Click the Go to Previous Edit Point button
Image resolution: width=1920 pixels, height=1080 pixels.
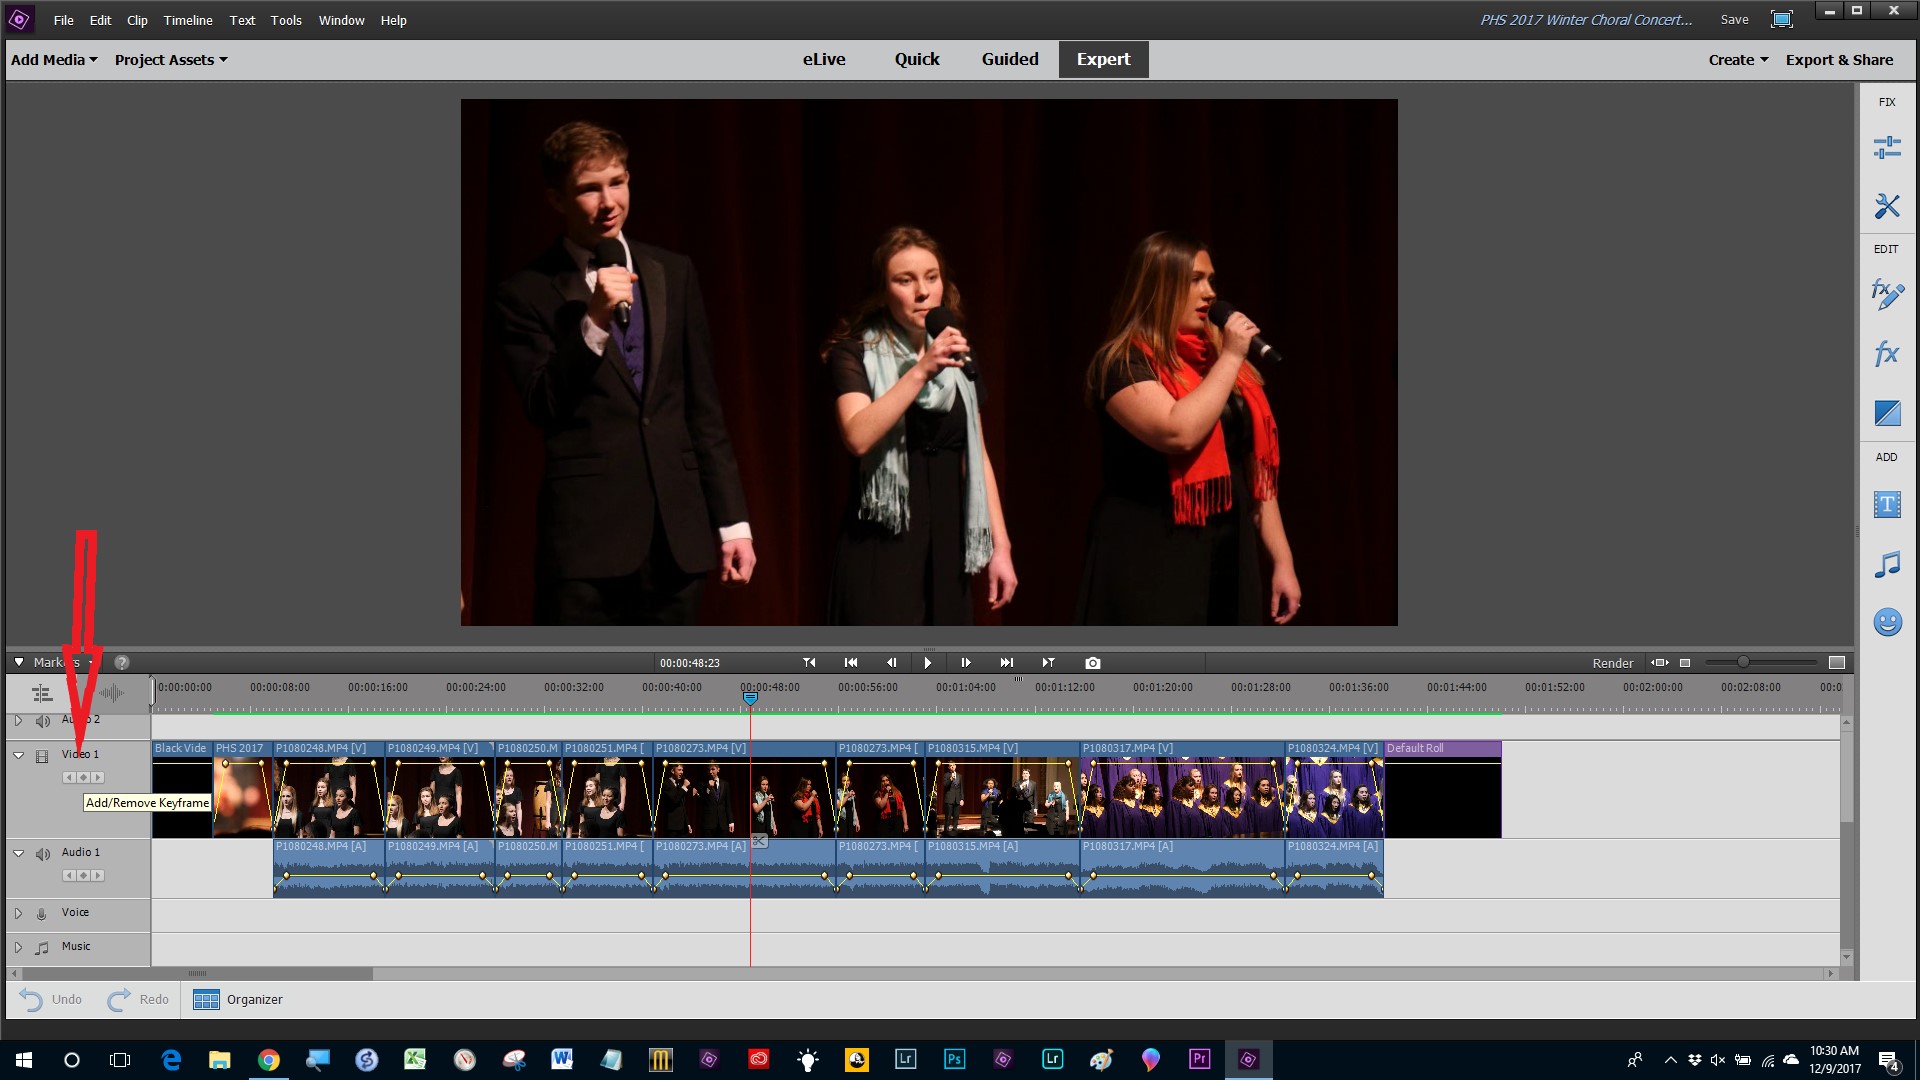tap(809, 663)
